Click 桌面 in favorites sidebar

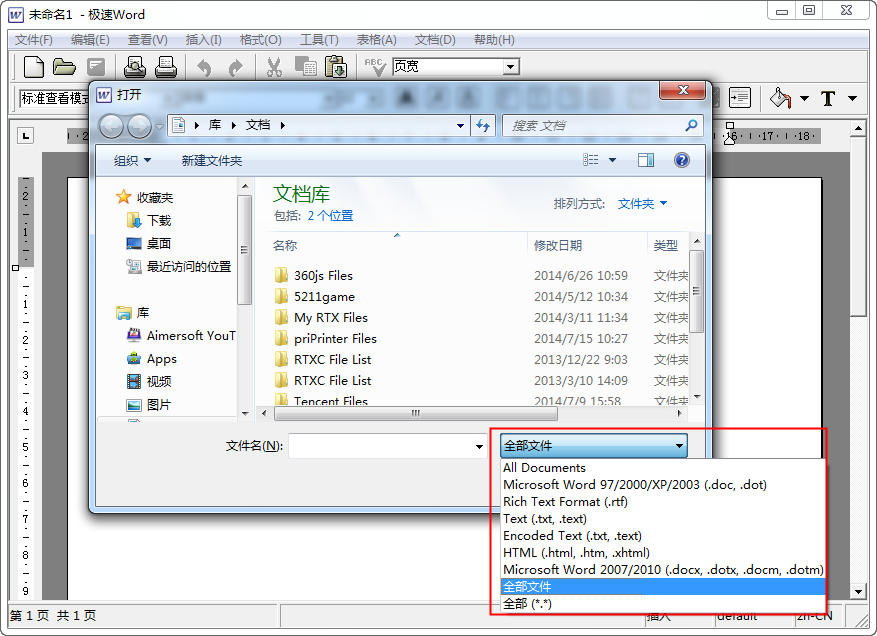click(x=149, y=243)
